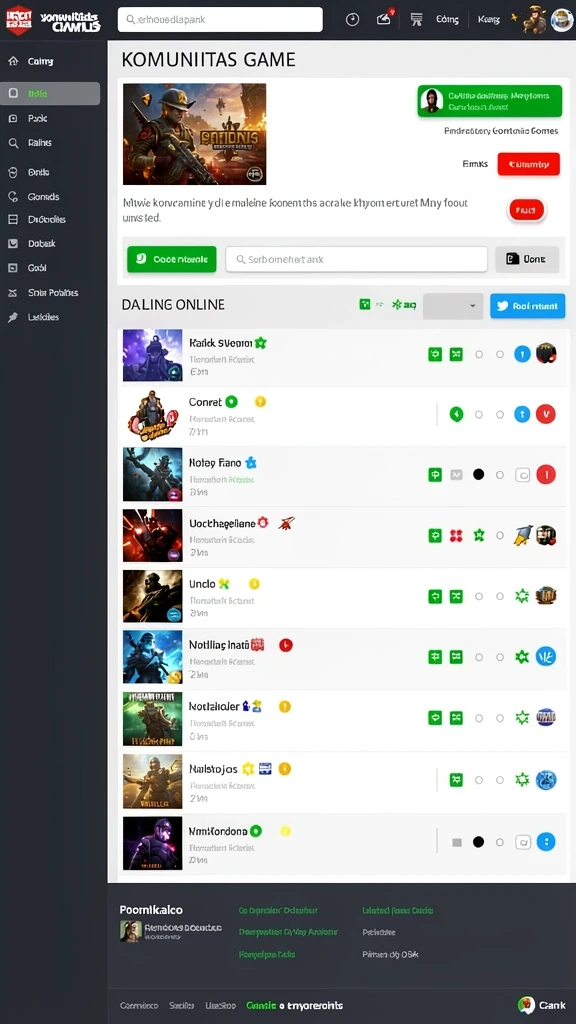Viewport: 576px width, 1024px height.
Task: Click the pin icon at sidebar bottom
Action: 13,317
